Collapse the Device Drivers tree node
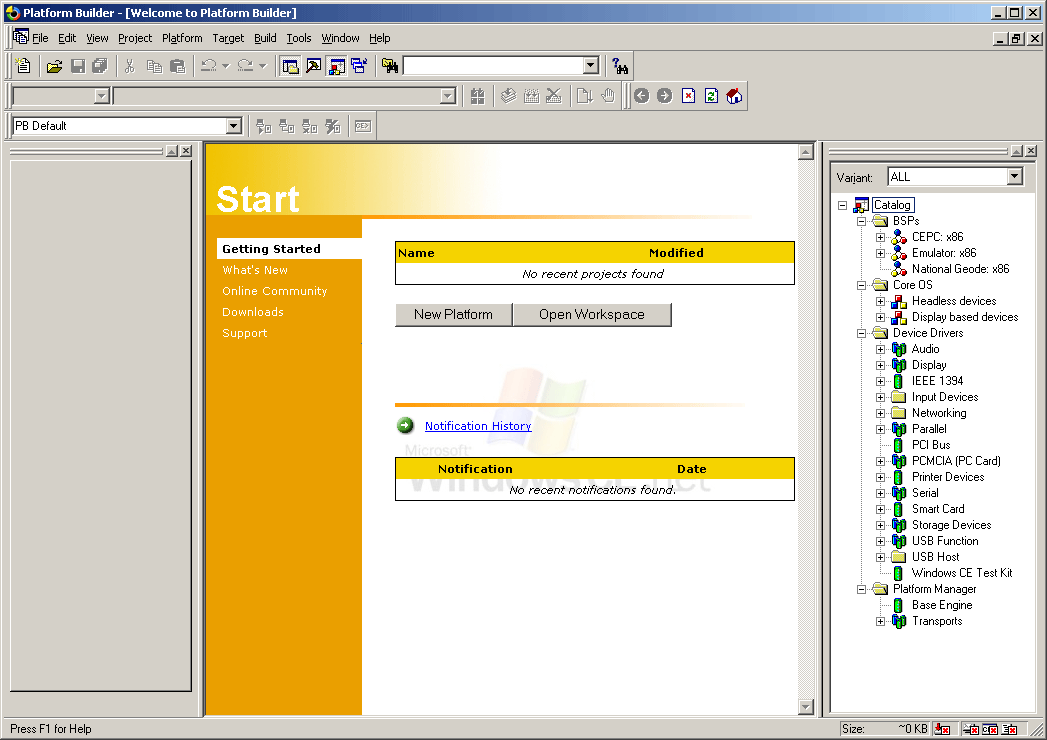 click(861, 333)
